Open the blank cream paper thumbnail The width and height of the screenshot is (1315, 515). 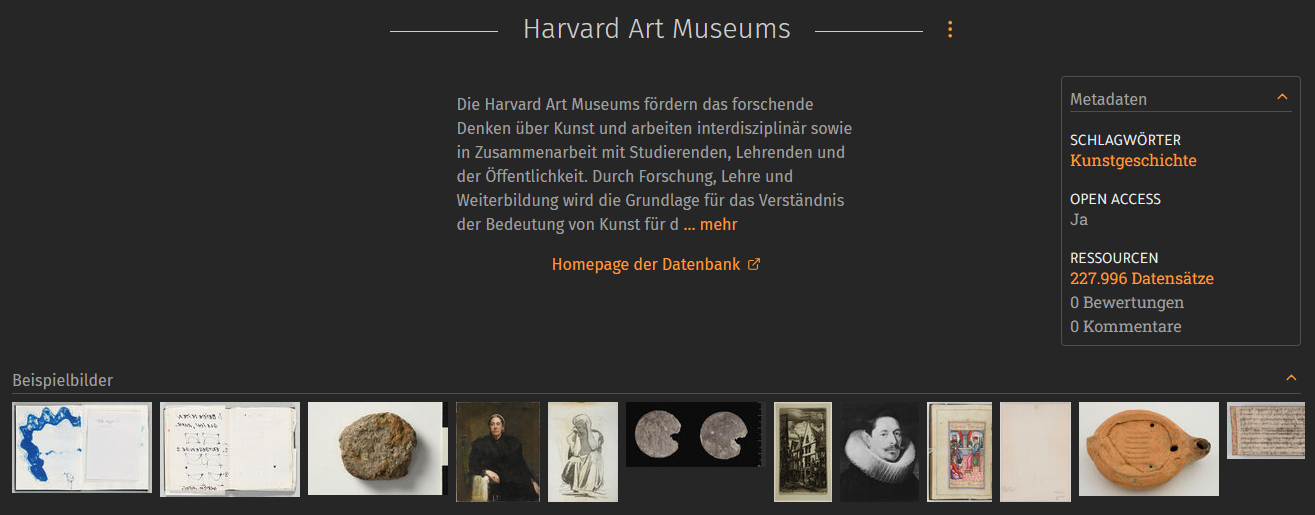[1035, 452]
